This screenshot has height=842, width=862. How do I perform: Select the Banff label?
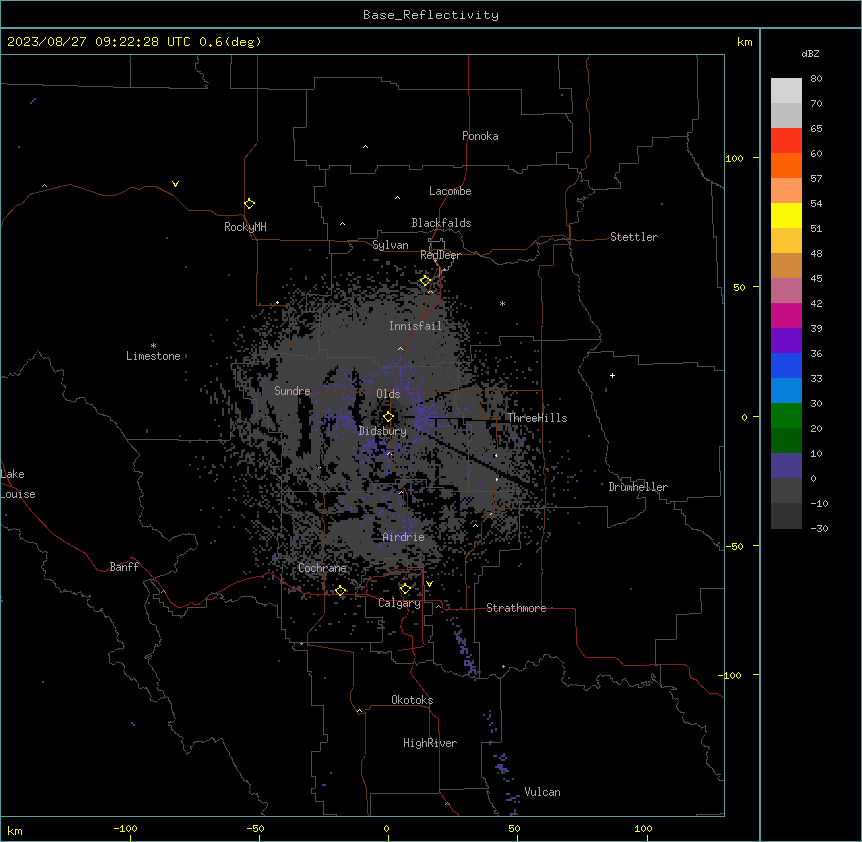coord(124,567)
